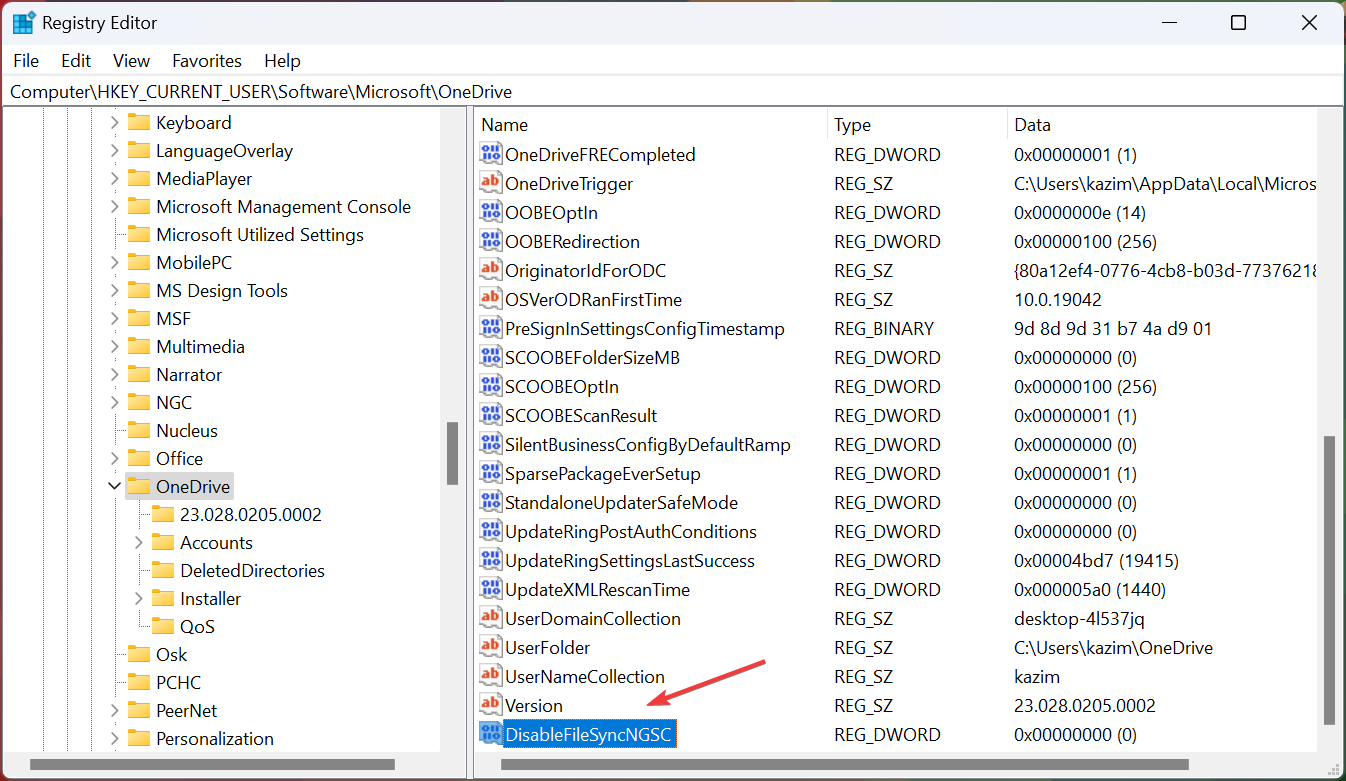The height and width of the screenshot is (781, 1346).
Task: Click the data value "10.0.19042"
Action: 1057,299
